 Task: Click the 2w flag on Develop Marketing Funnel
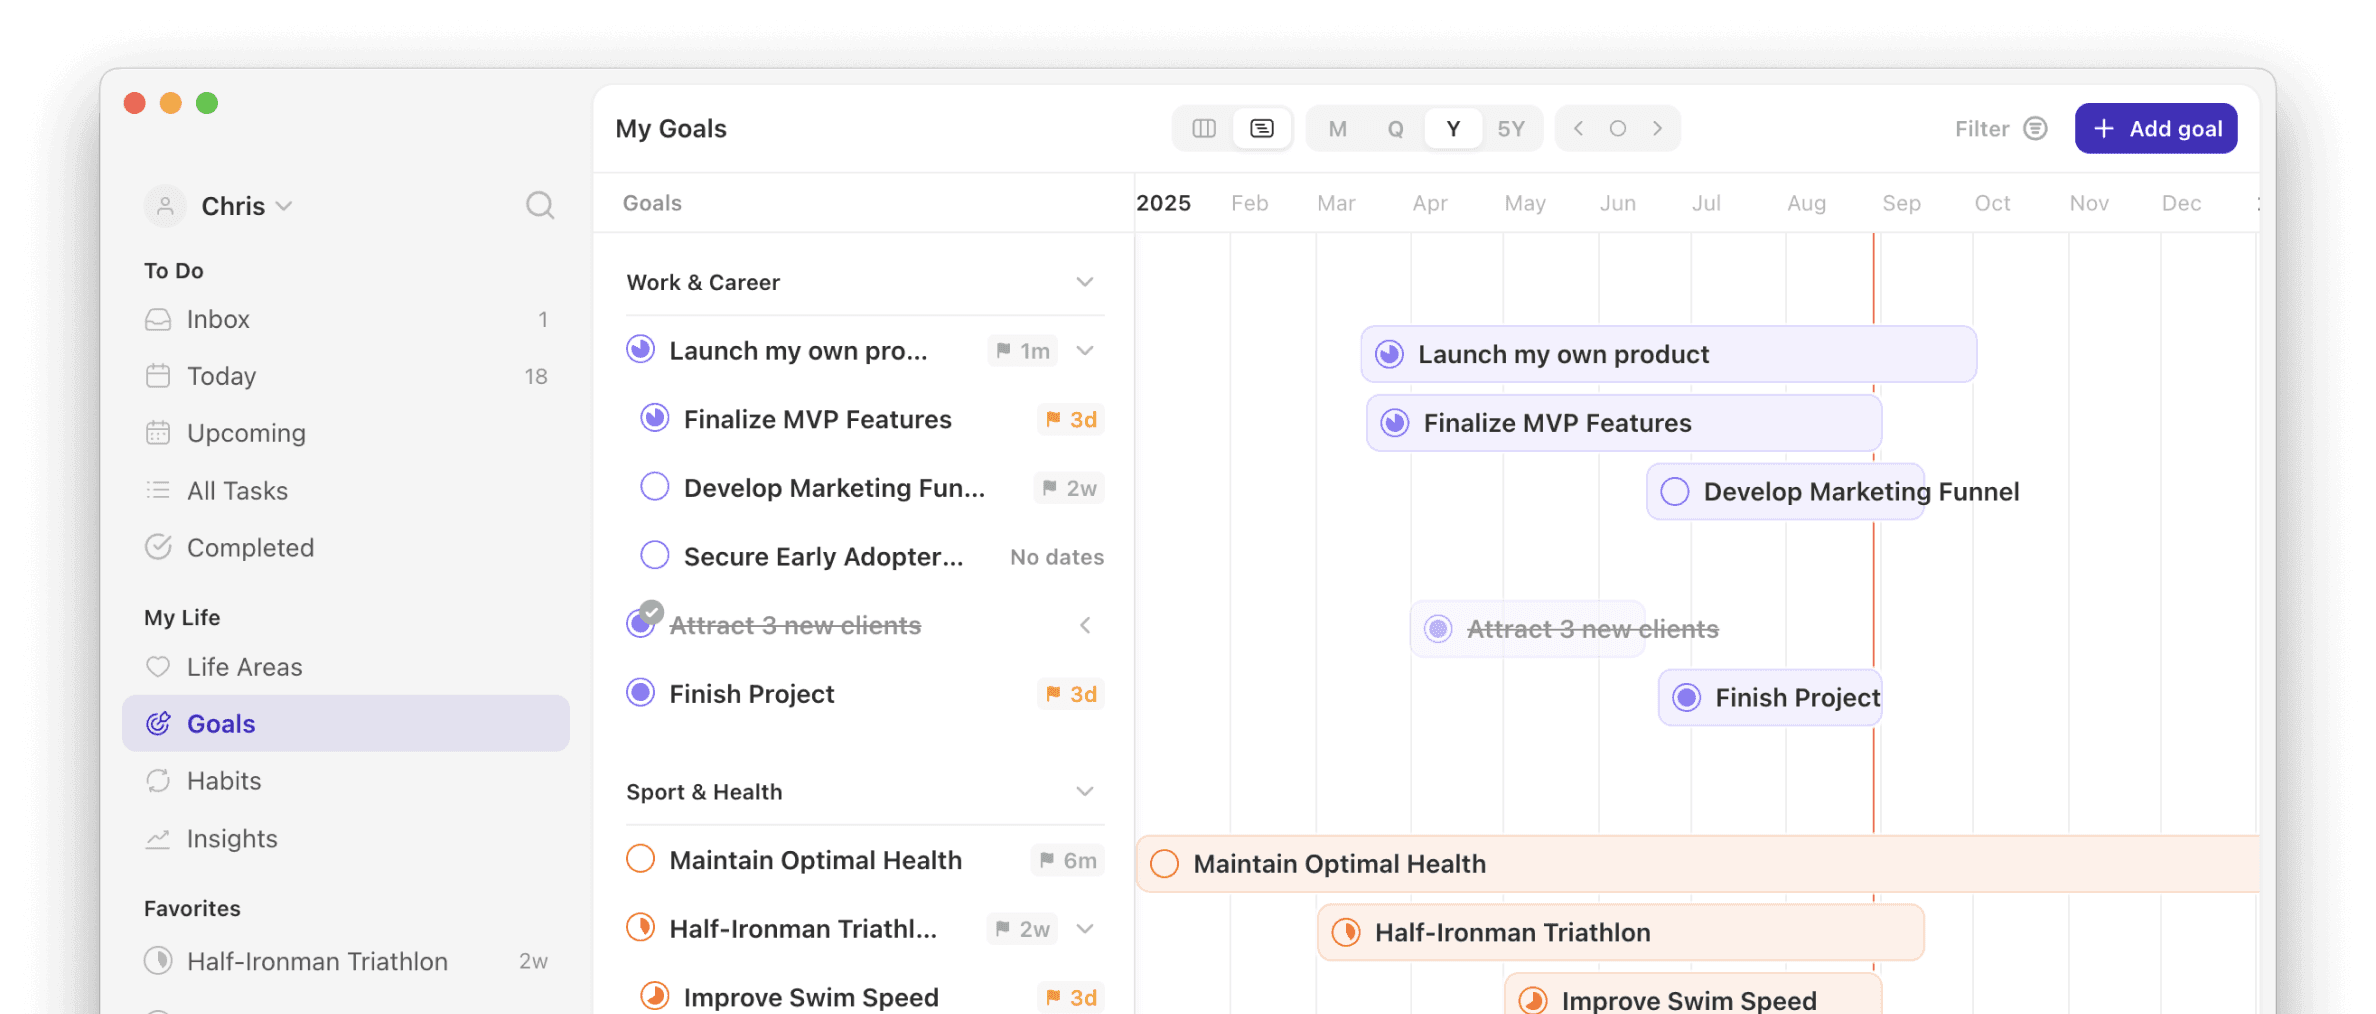pos(1069,488)
